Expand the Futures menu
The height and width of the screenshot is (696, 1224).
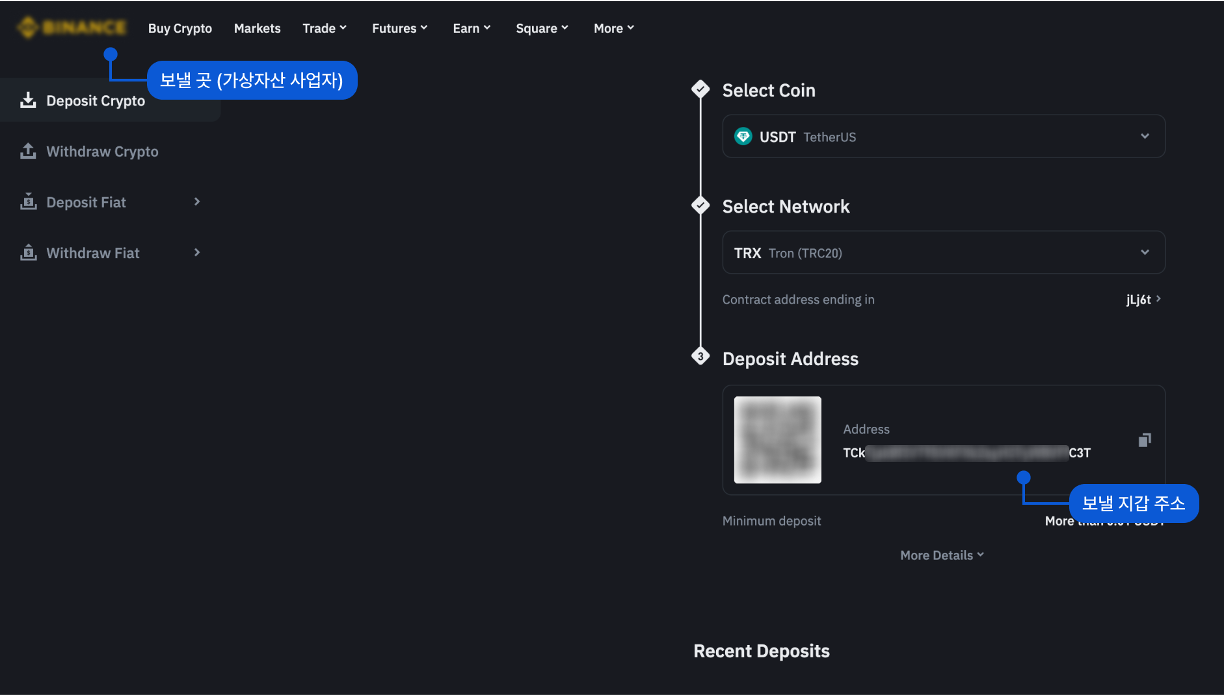400,29
